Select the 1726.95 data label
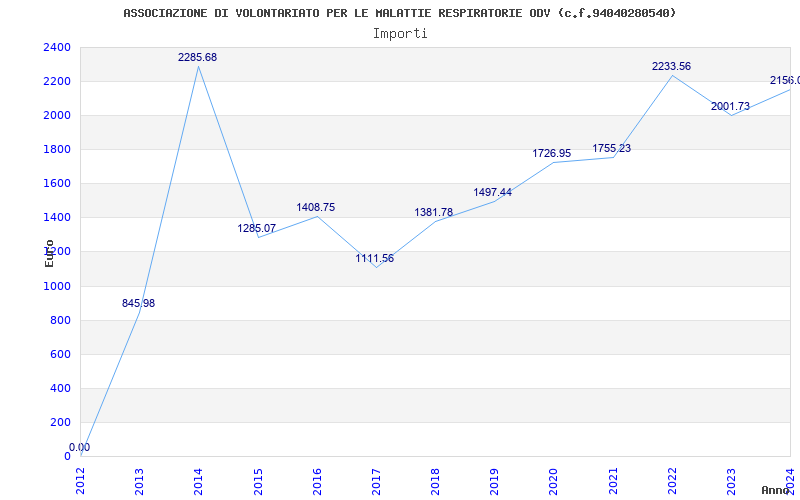This screenshot has height=500, width=800. pyautogui.click(x=552, y=154)
